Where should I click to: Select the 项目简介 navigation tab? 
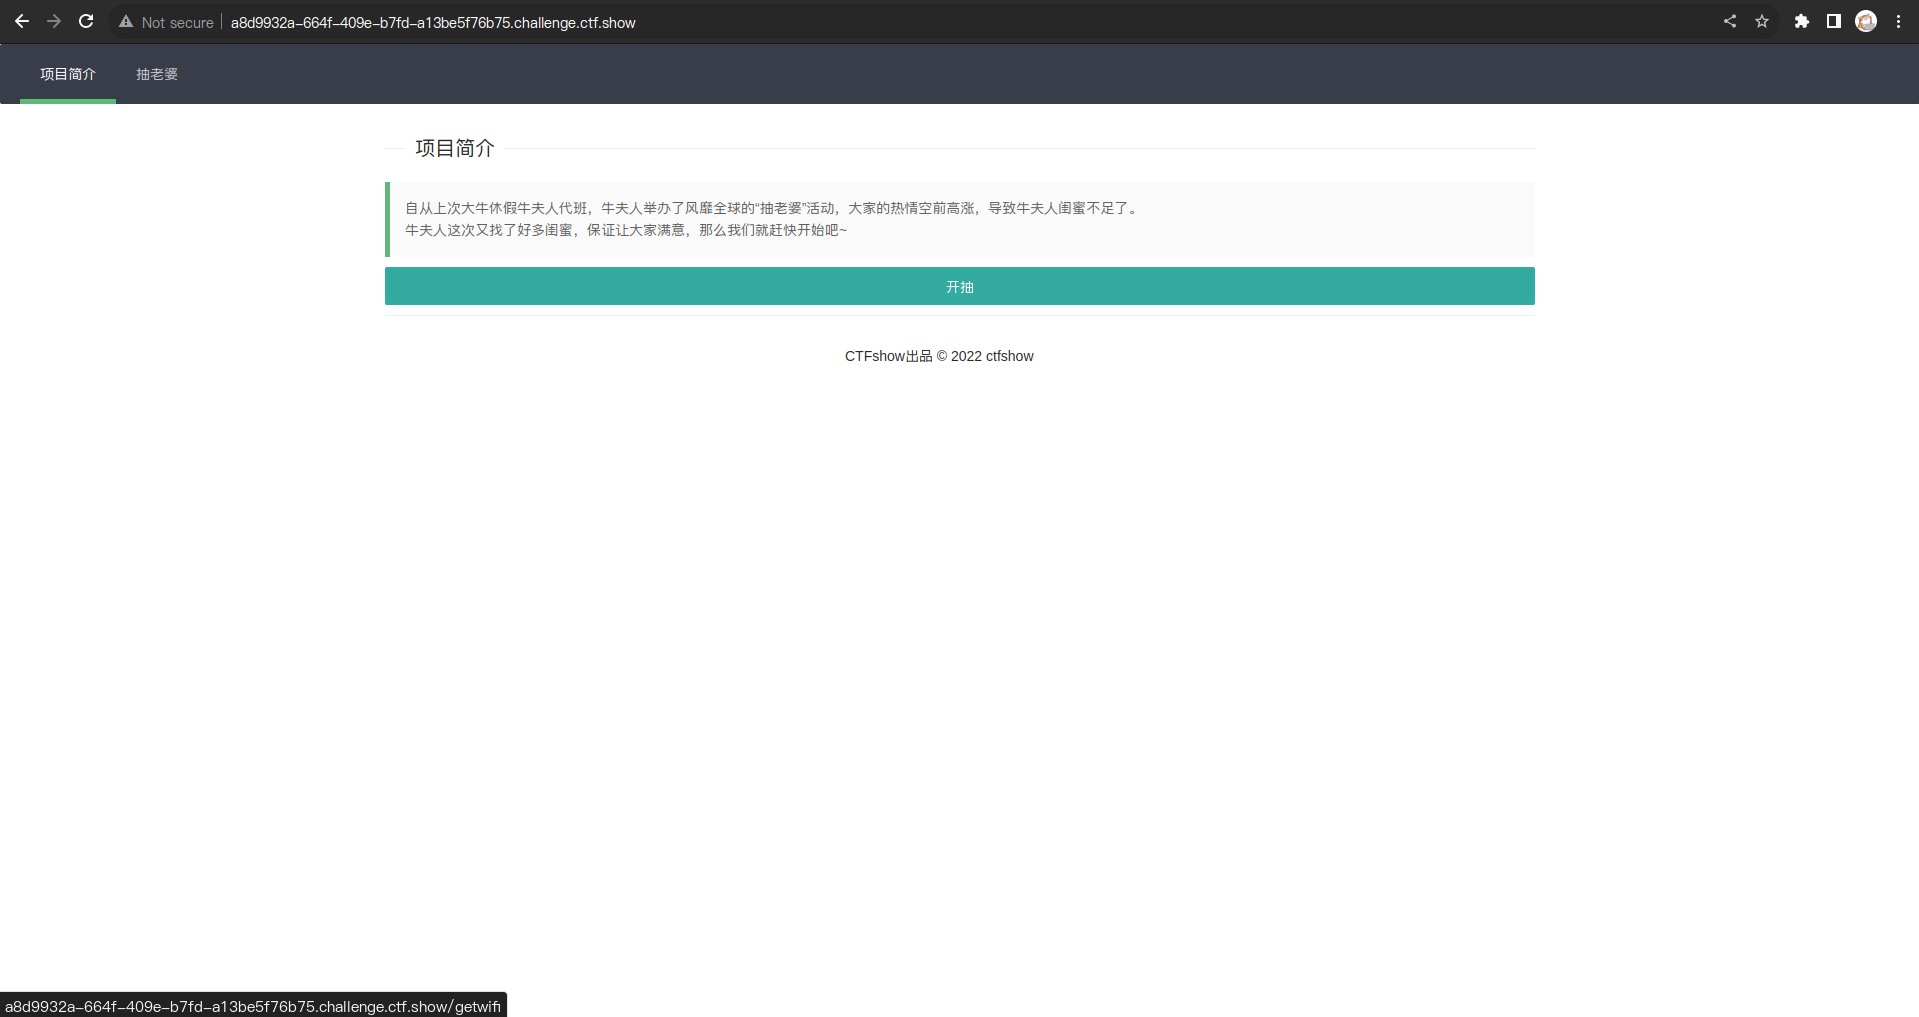coord(68,74)
